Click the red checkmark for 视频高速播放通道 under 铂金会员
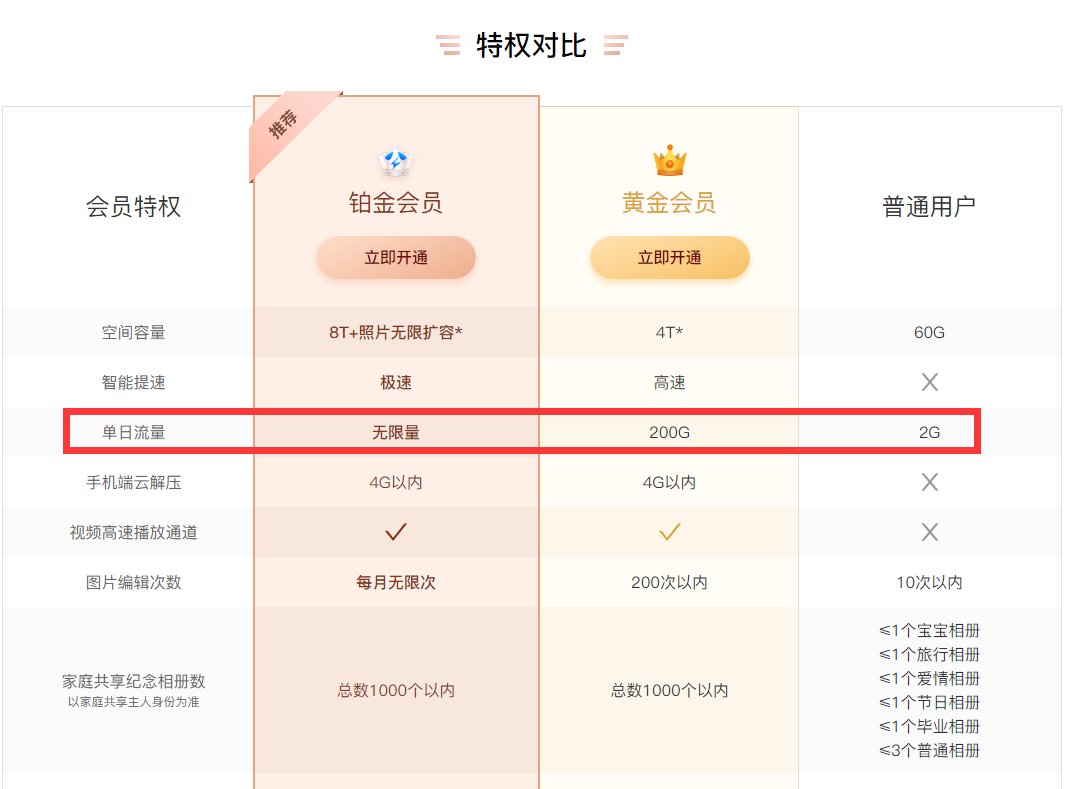Viewport: 1080px width, 789px height. [395, 532]
